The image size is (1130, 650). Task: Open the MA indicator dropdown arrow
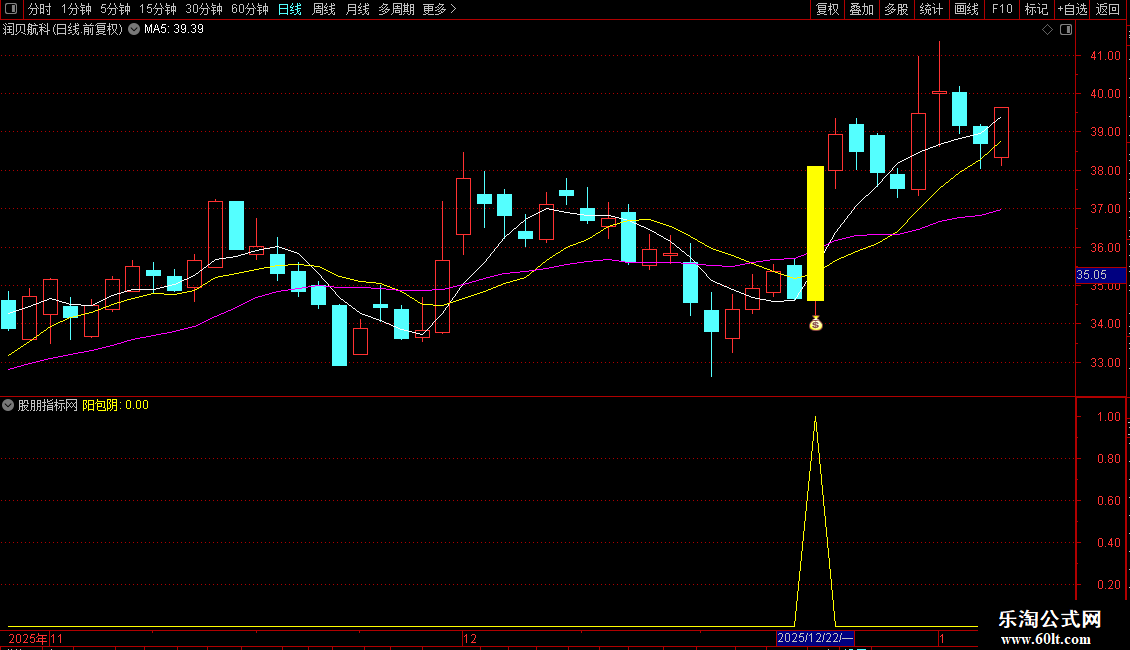point(134,30)
